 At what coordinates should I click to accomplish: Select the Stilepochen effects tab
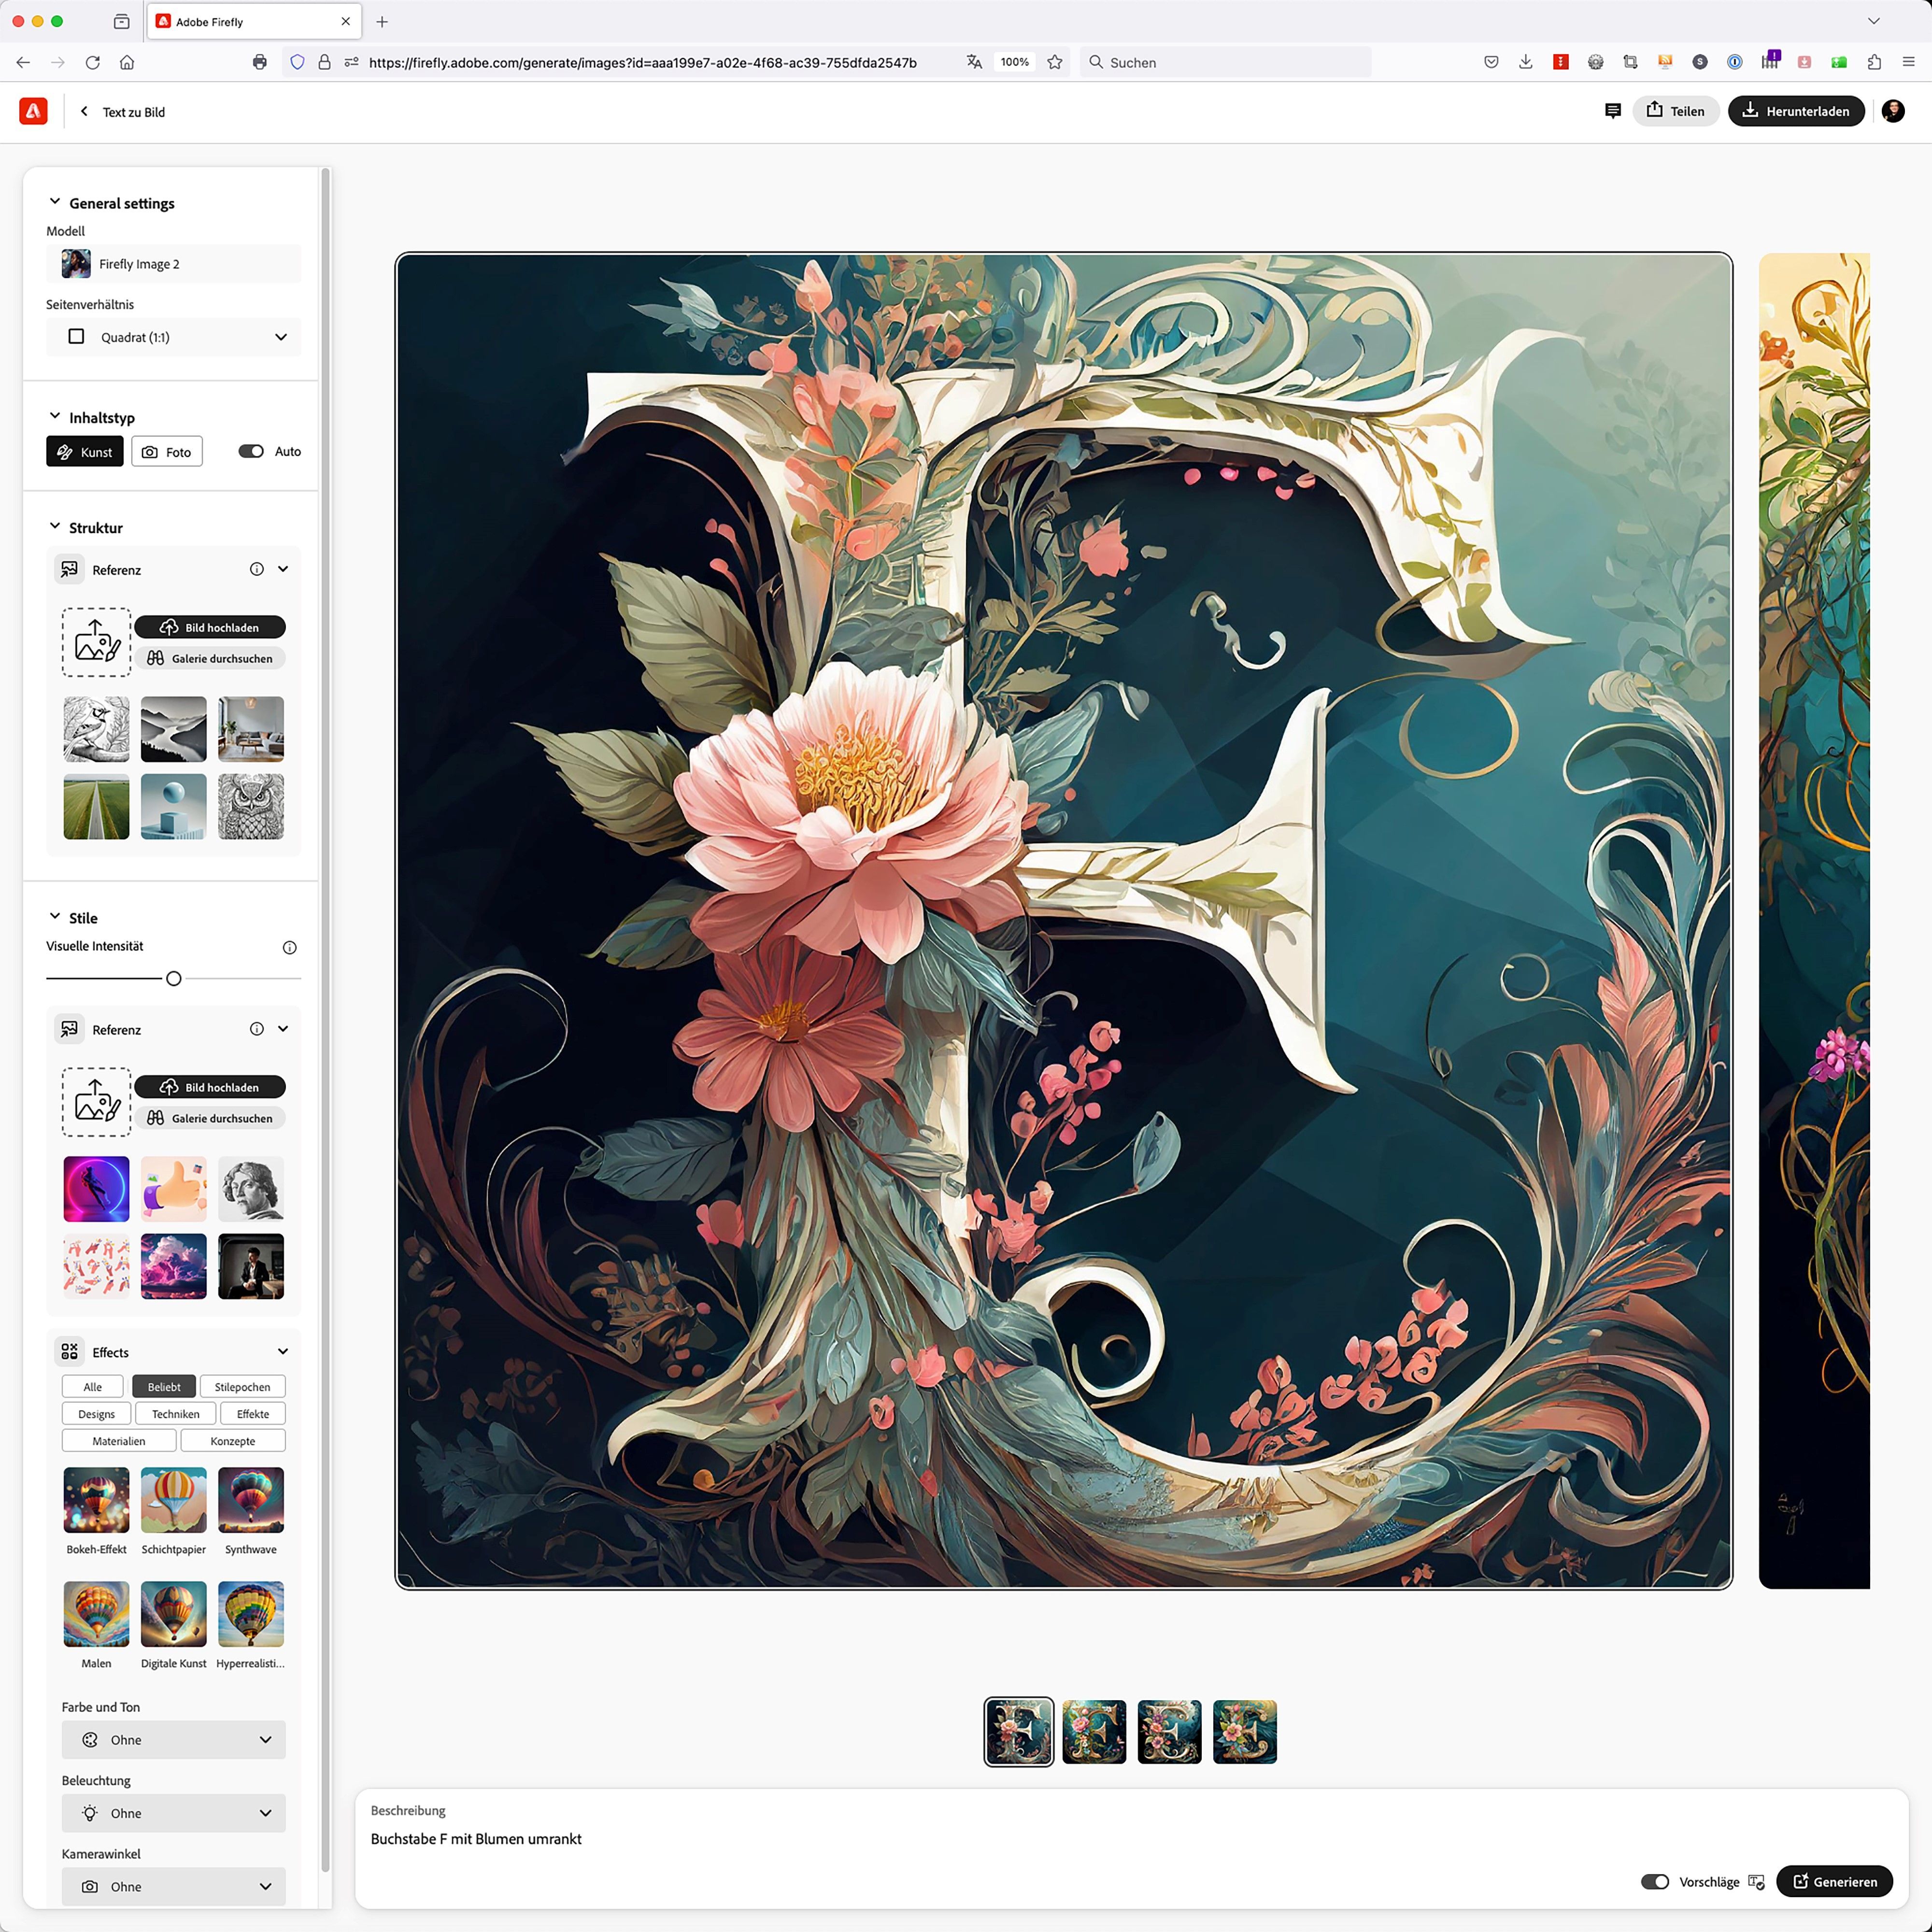point(242,1387)
